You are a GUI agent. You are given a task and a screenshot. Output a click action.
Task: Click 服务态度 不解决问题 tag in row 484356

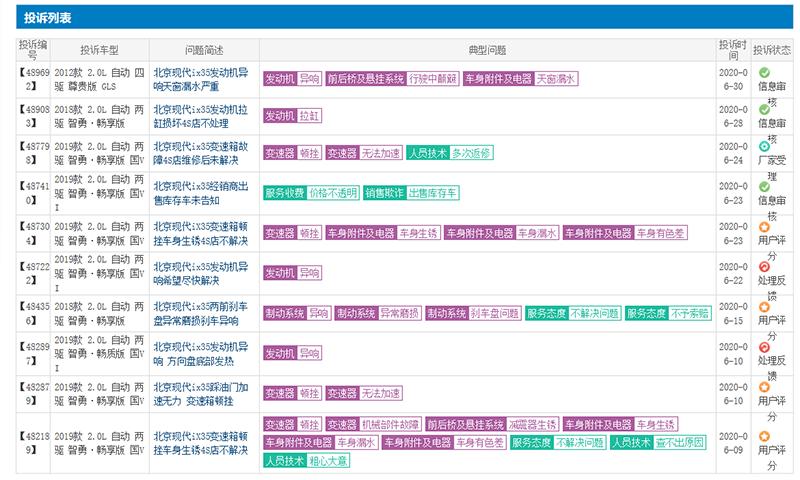(573, 313)
